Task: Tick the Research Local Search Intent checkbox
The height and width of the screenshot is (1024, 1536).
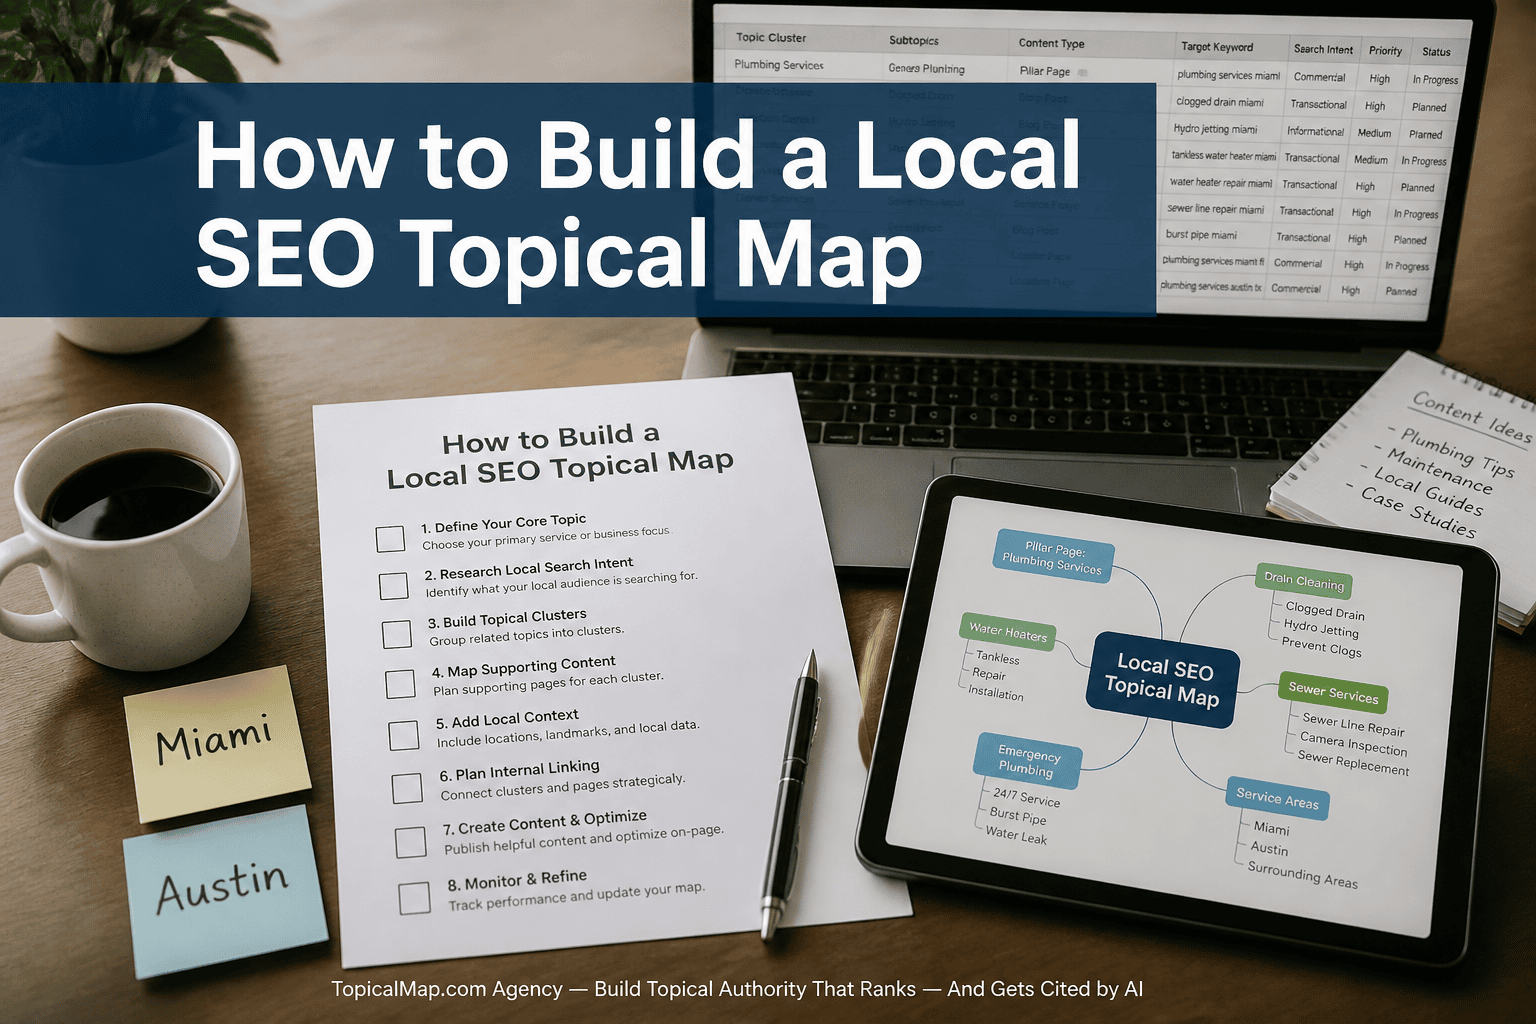Action: click(x=393, y=586)
